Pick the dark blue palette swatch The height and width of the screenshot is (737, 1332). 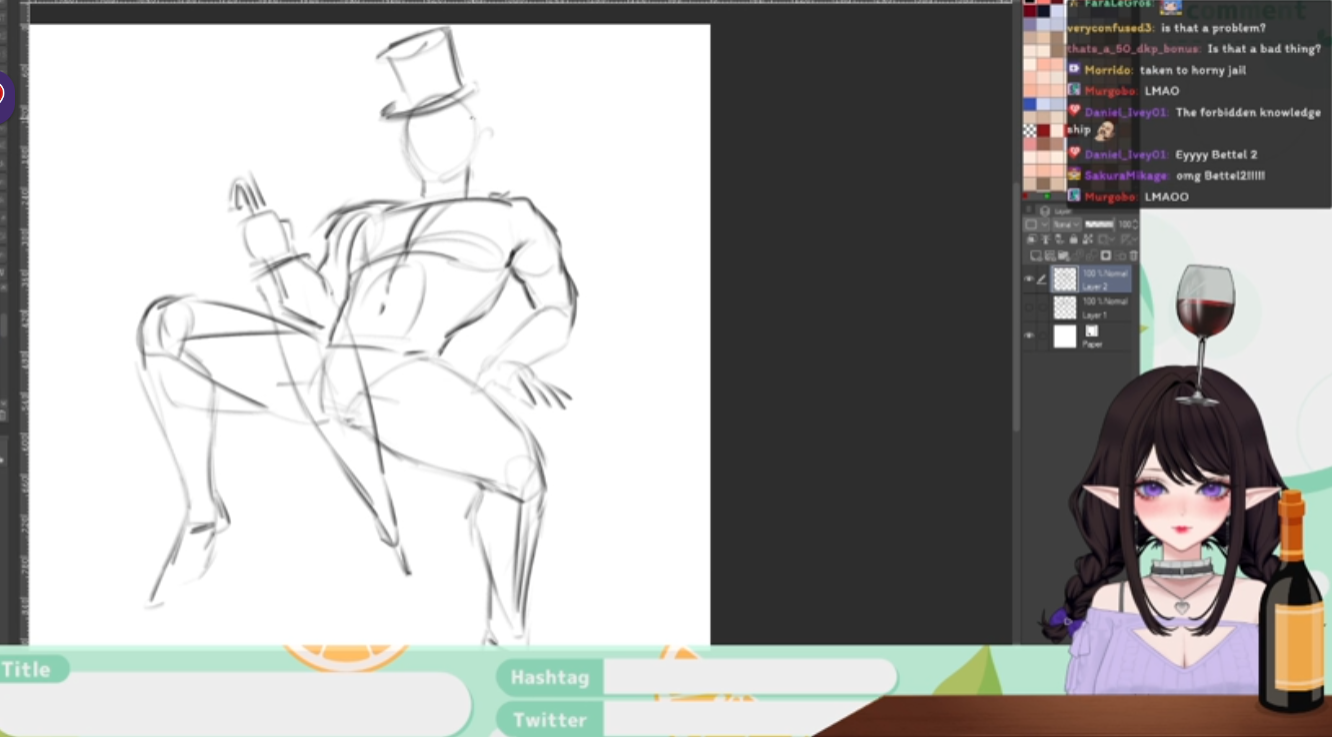(x=1043, y=12)
